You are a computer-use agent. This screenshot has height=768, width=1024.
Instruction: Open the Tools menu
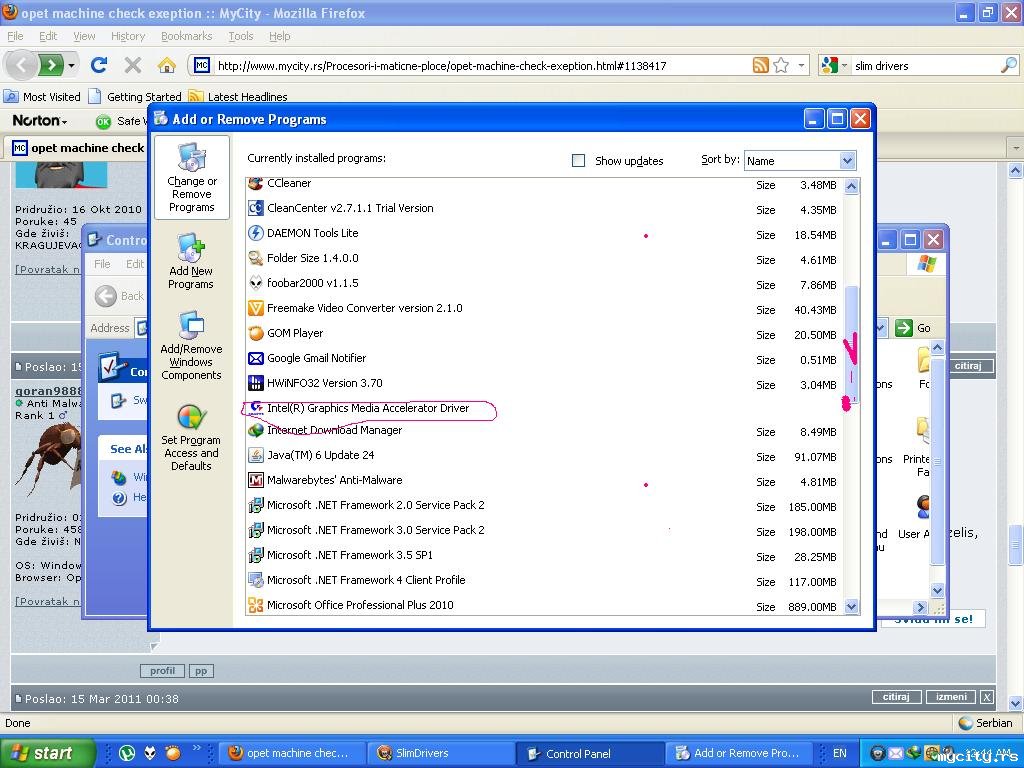240,36
